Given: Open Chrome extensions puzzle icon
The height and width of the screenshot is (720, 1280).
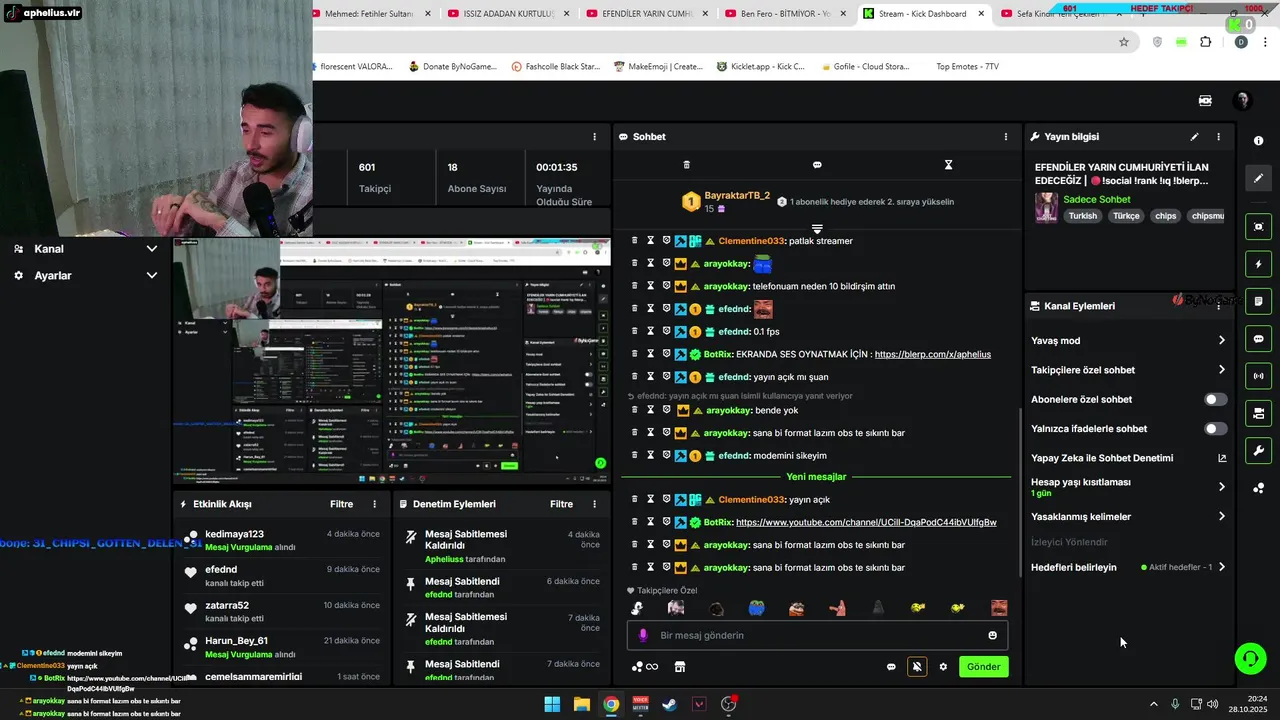Looking at the screenshot, I should point(1205,42).
